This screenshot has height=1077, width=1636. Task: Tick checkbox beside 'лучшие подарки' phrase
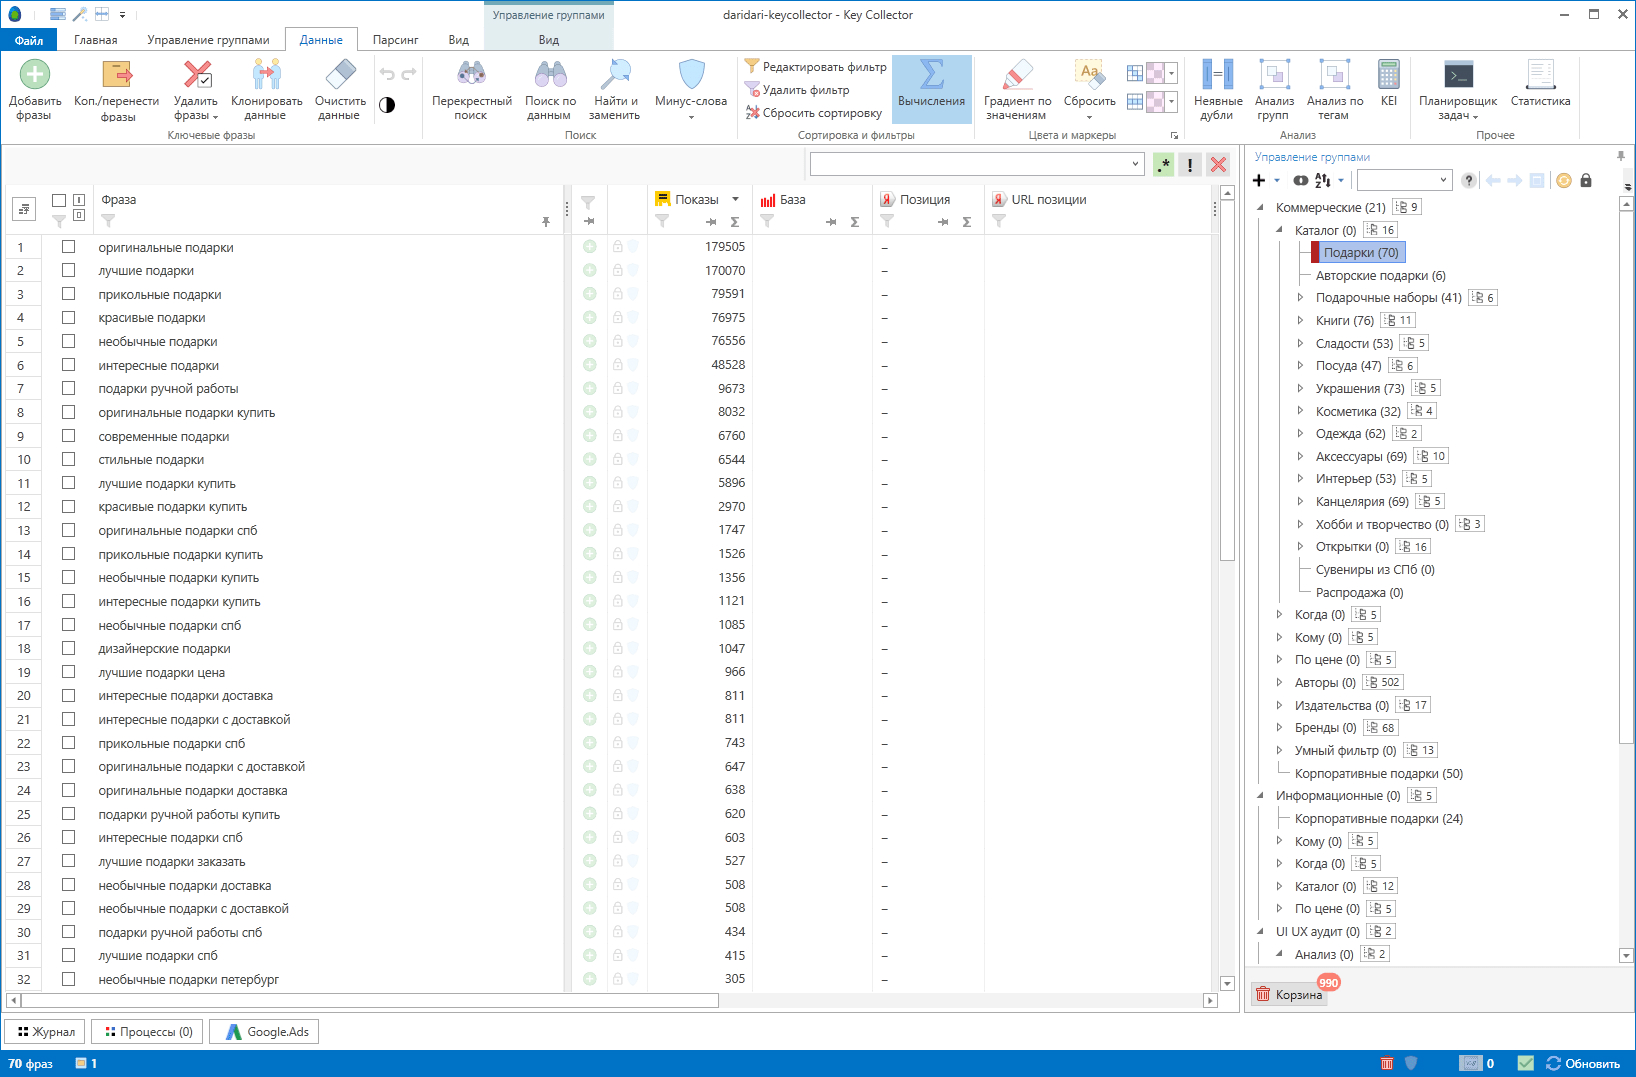(x=69, y=270)
